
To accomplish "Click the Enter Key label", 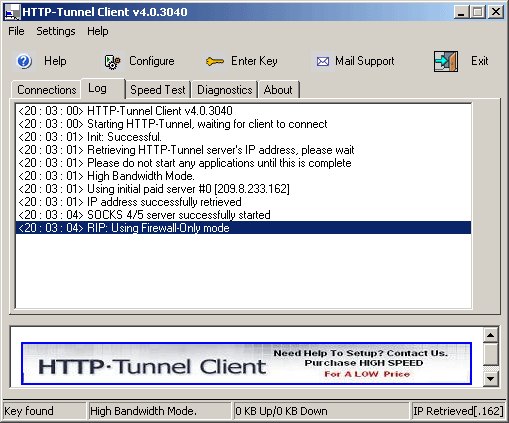I will 254,61.
